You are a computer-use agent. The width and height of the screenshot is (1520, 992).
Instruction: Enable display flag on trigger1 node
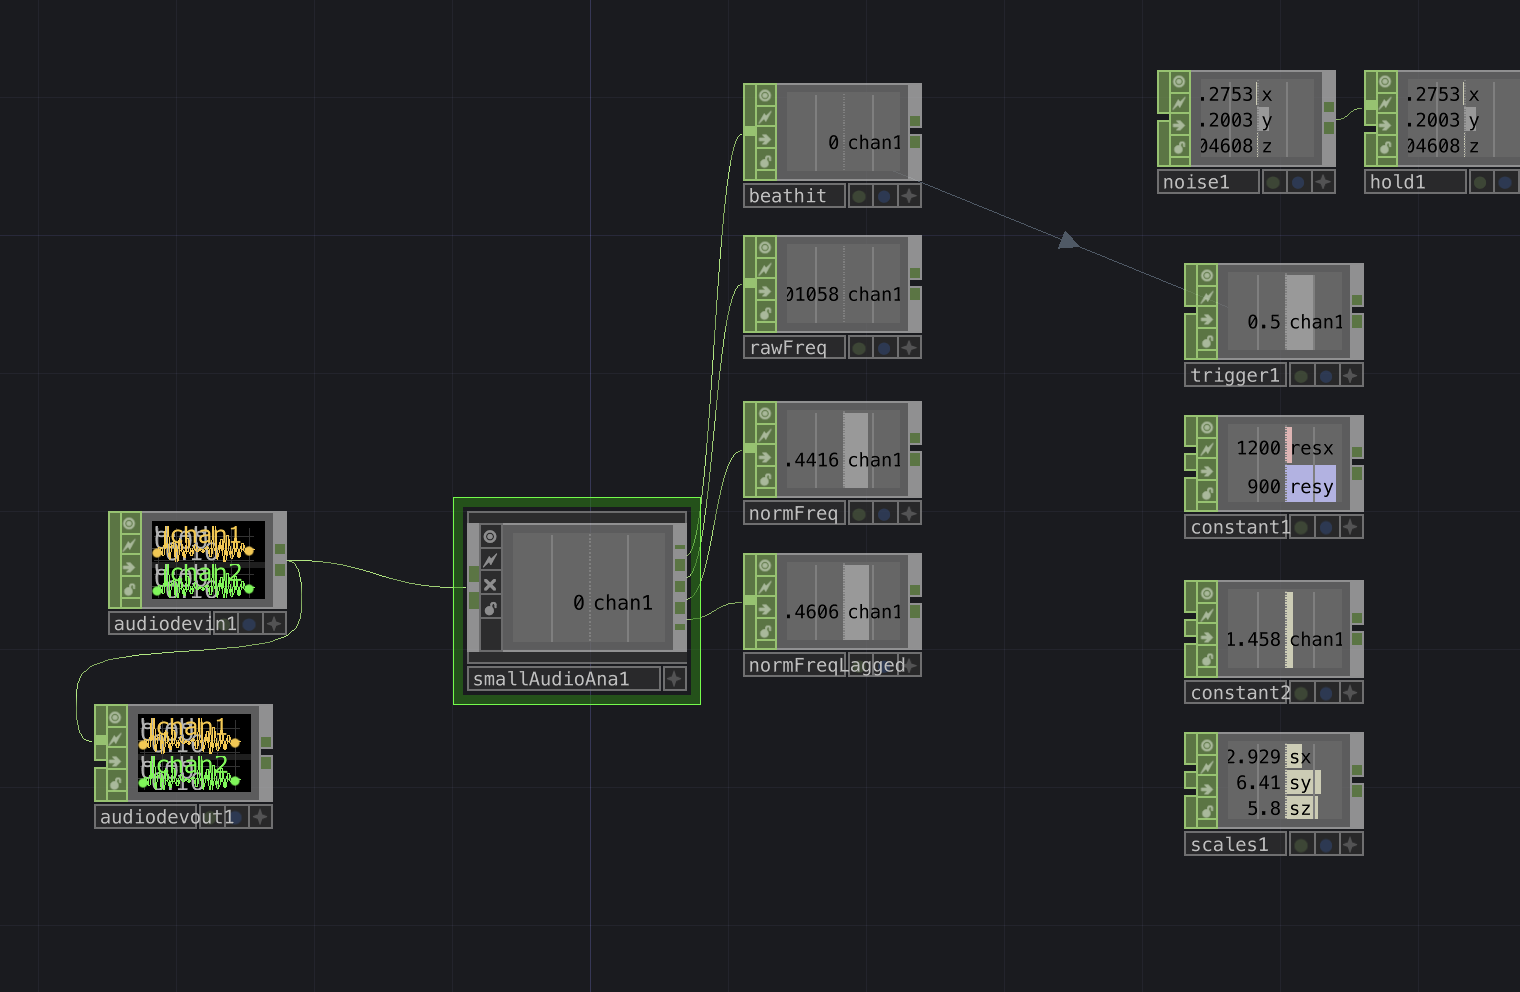pos(1302,376)
